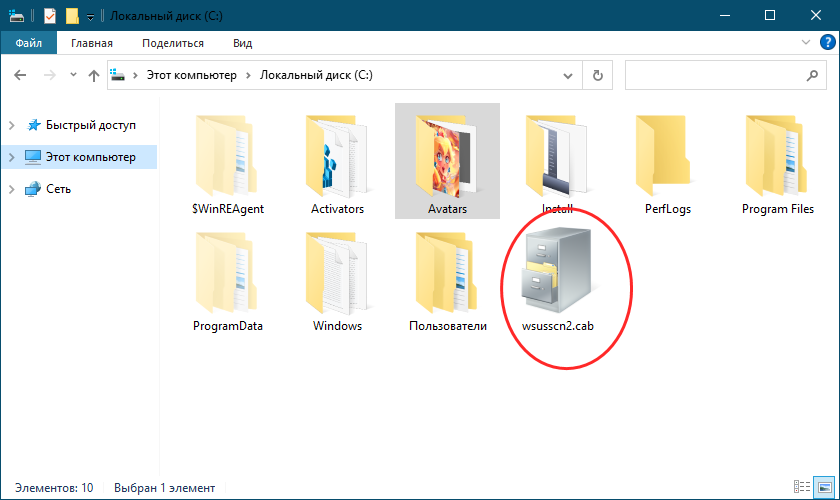
Task: Open the root chevron after the address bar drive icon
Action: 135,76
